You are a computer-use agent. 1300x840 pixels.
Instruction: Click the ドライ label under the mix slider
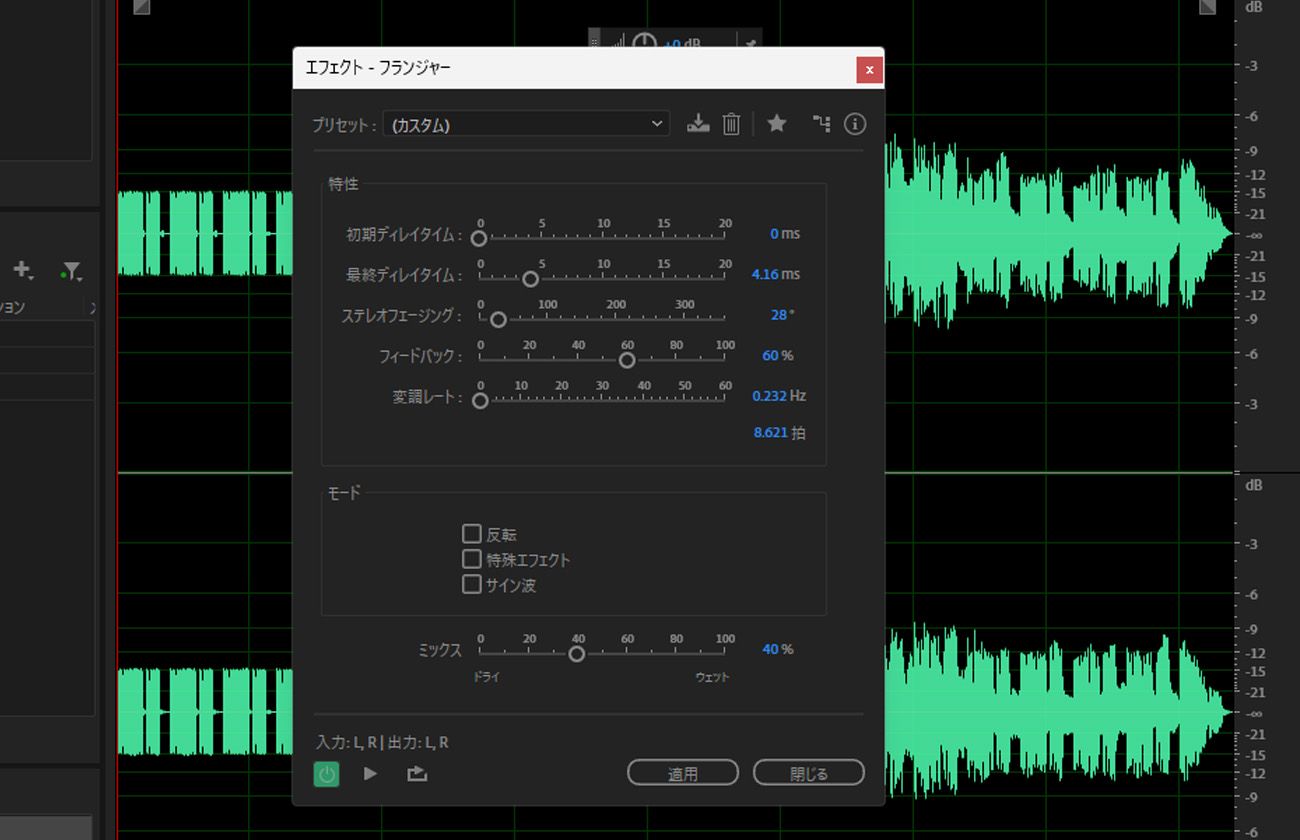(486, 677)
